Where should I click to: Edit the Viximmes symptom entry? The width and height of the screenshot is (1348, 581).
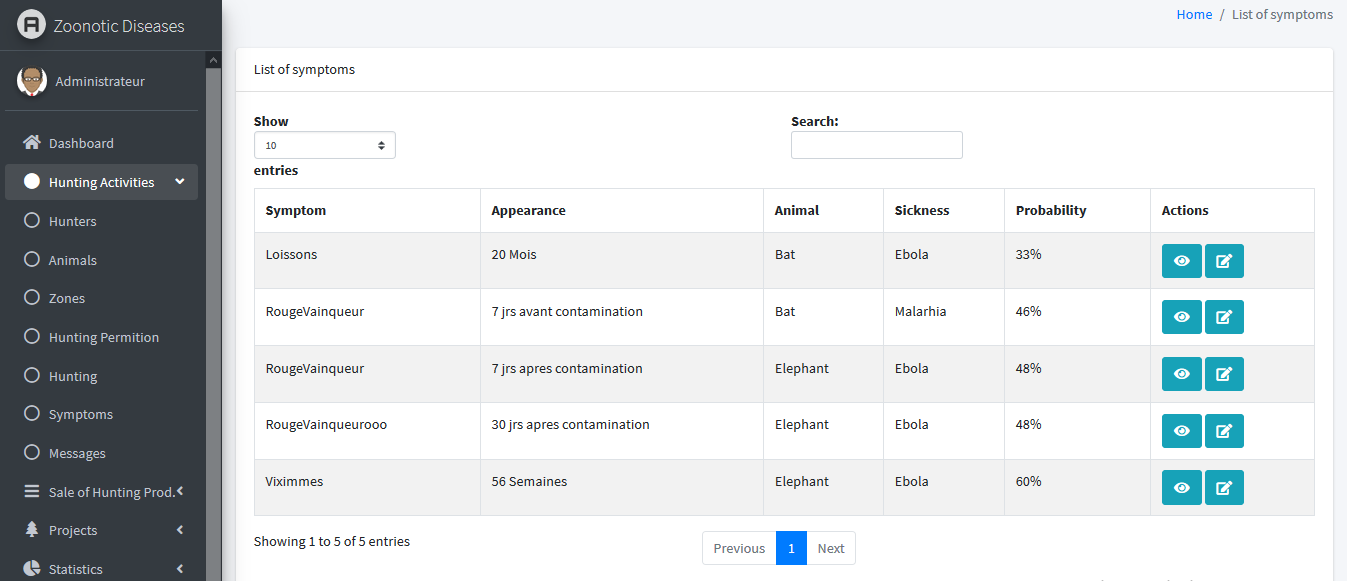tap(1224, 488)
